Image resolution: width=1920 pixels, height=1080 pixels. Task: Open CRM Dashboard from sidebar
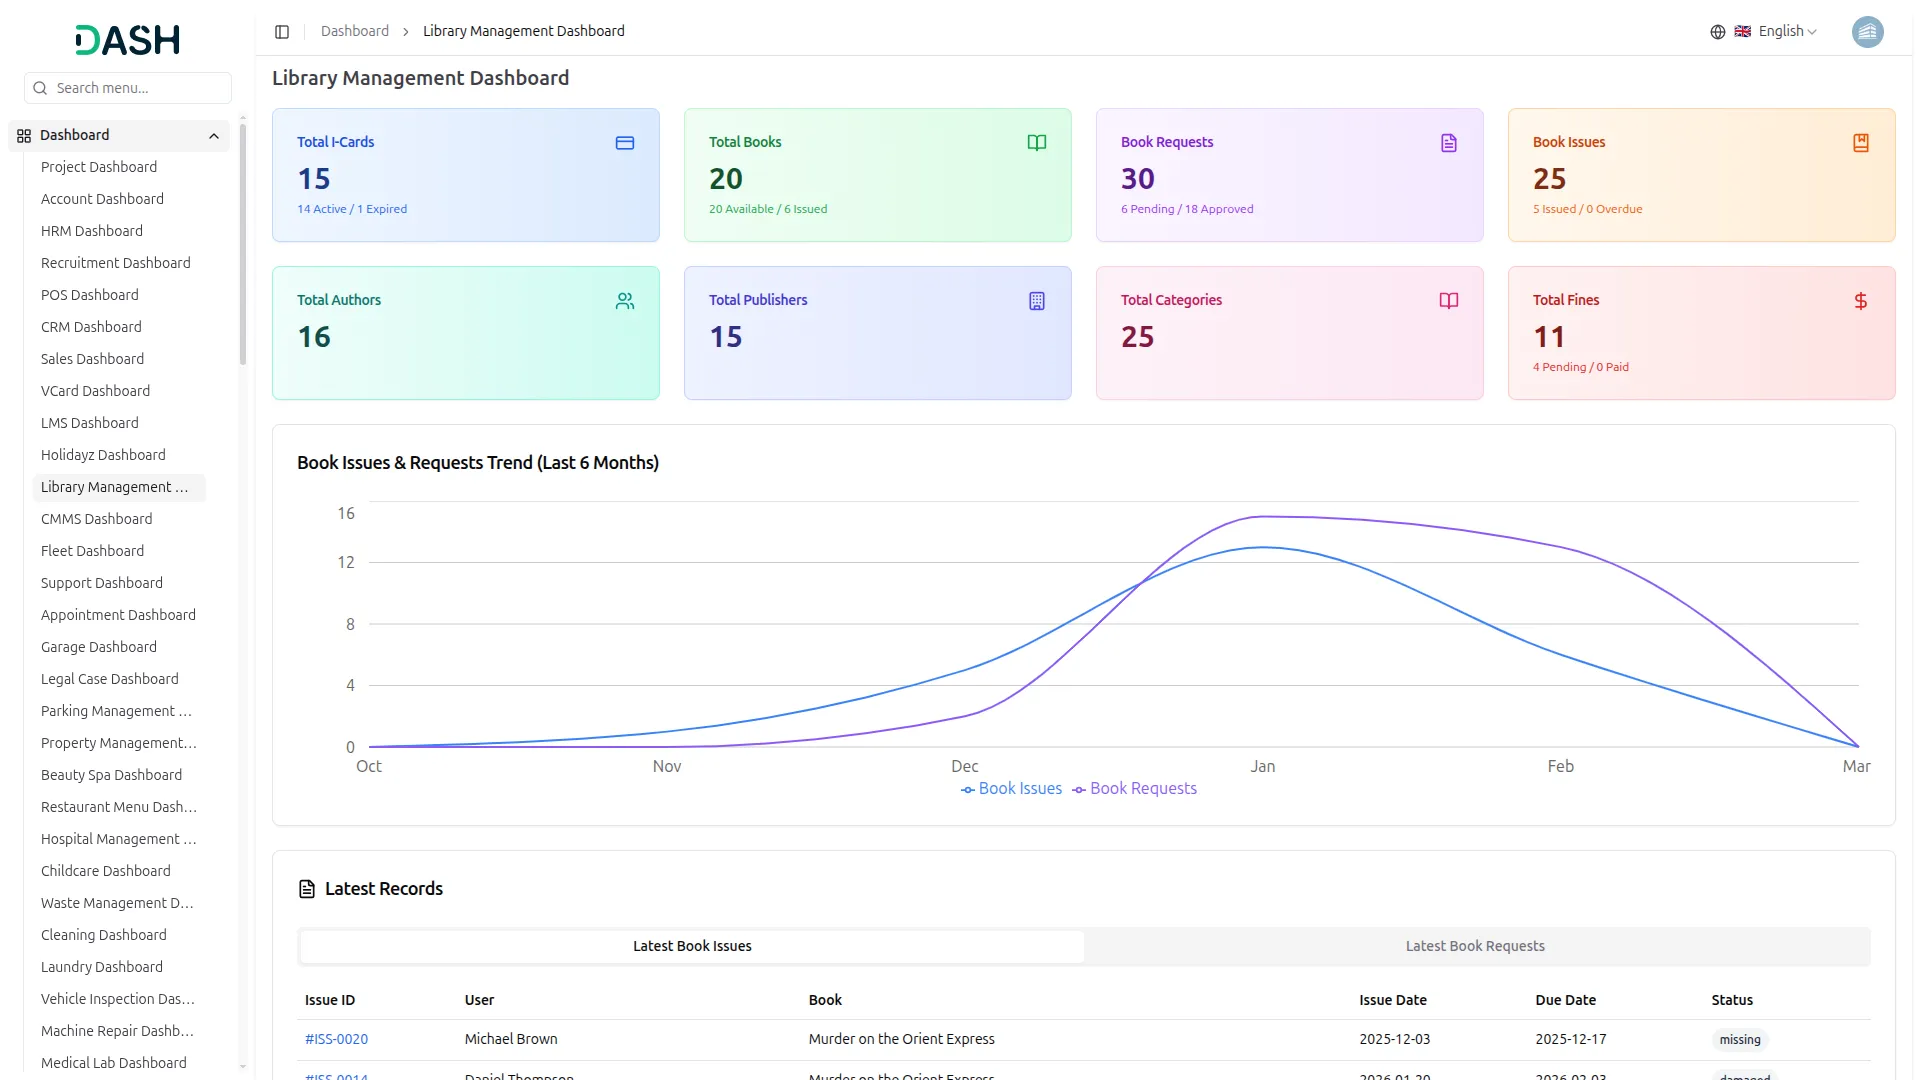point(91,327)
